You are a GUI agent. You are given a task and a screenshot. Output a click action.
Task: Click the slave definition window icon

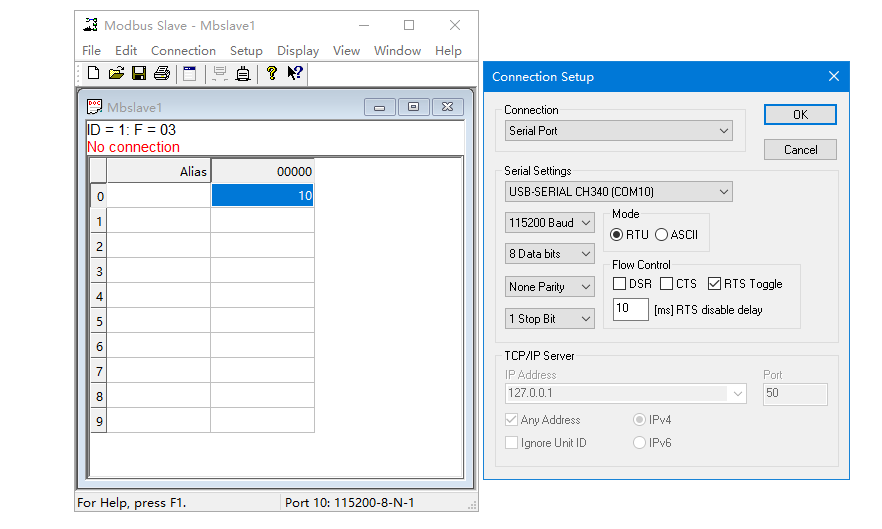[190, 73]
